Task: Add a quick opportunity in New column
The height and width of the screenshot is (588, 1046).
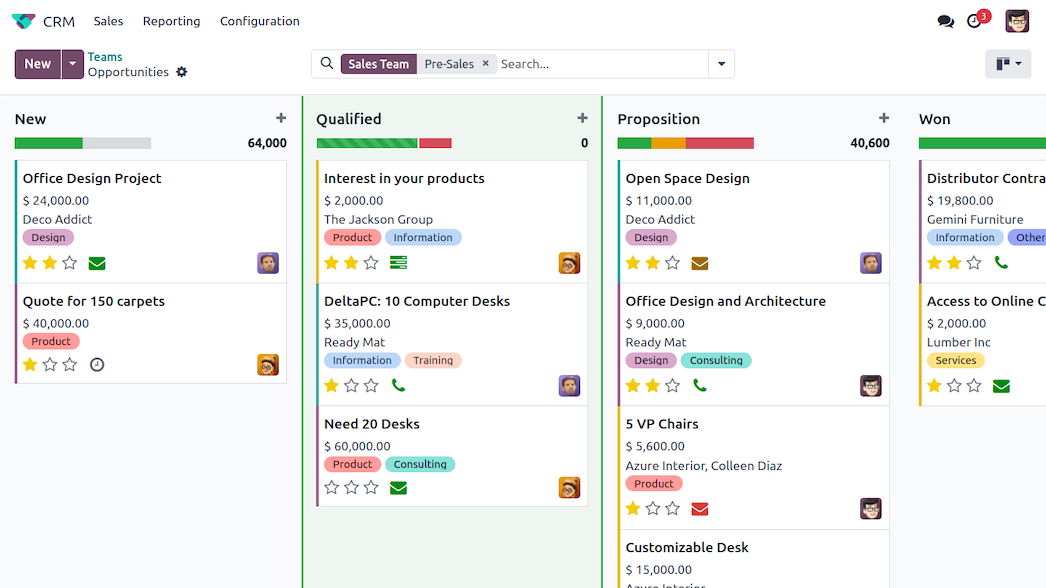Action: click(x=281, y=118)
